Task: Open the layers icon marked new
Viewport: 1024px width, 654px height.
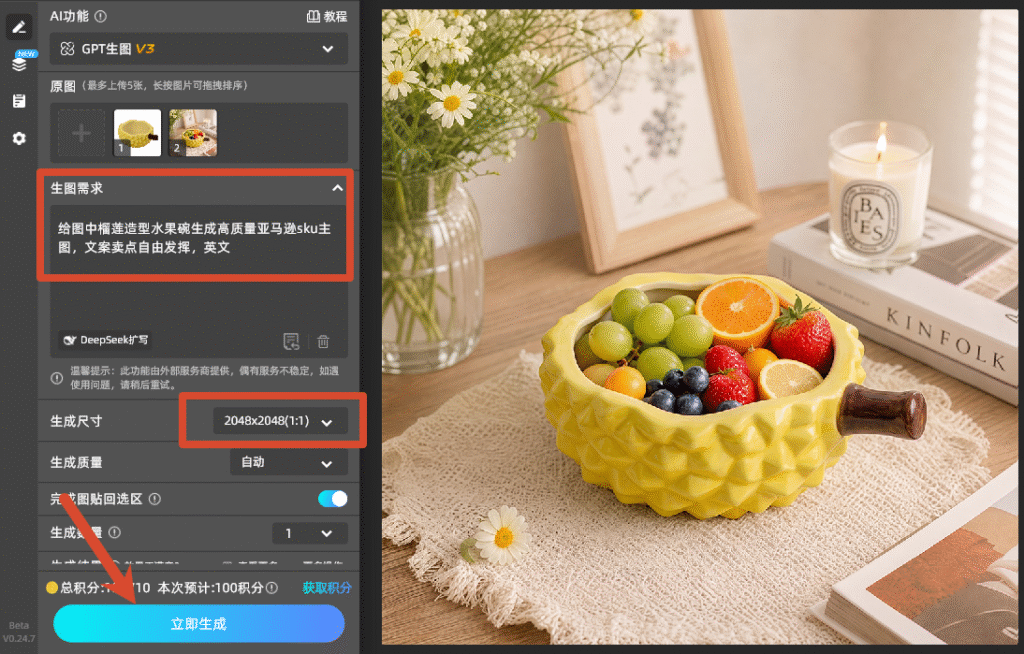Action: click(20, 63)
